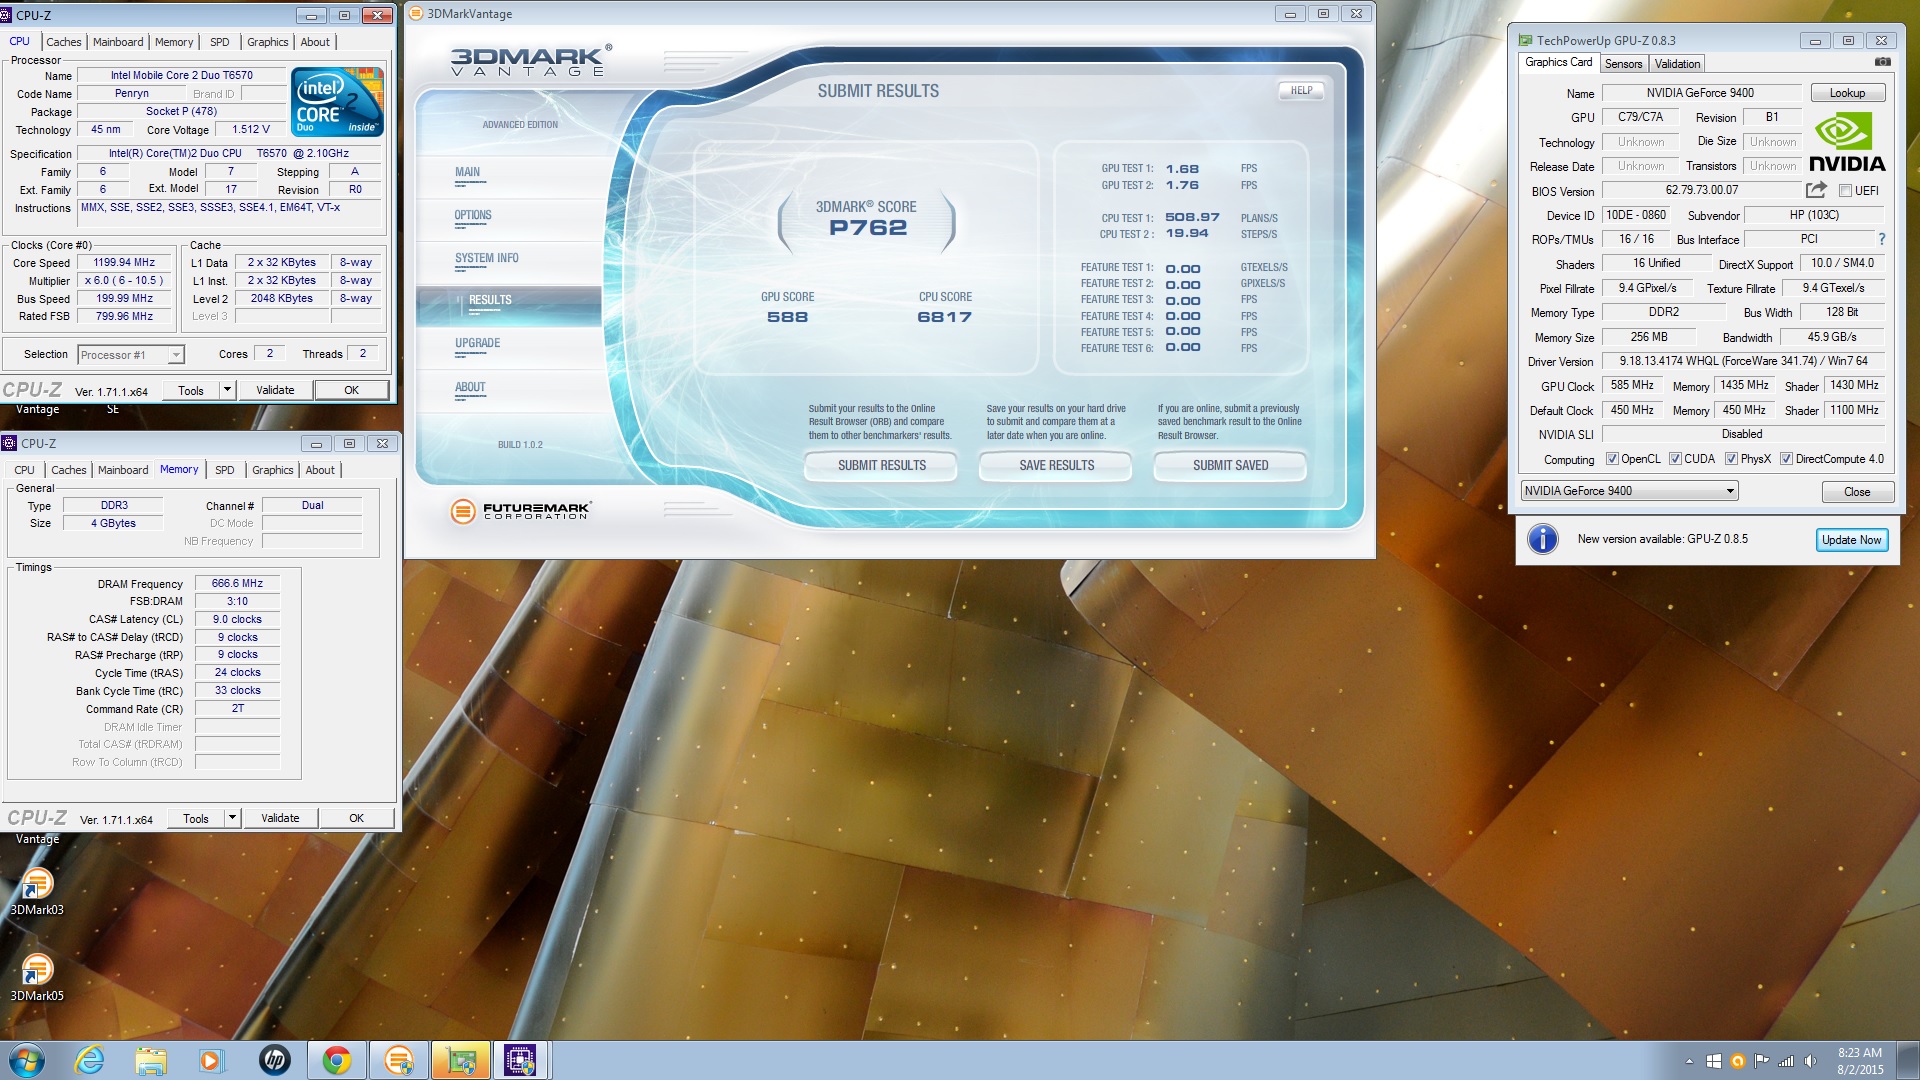Toggle the PhysX checkbox

pyautogui.click(x=1731, y=459)
